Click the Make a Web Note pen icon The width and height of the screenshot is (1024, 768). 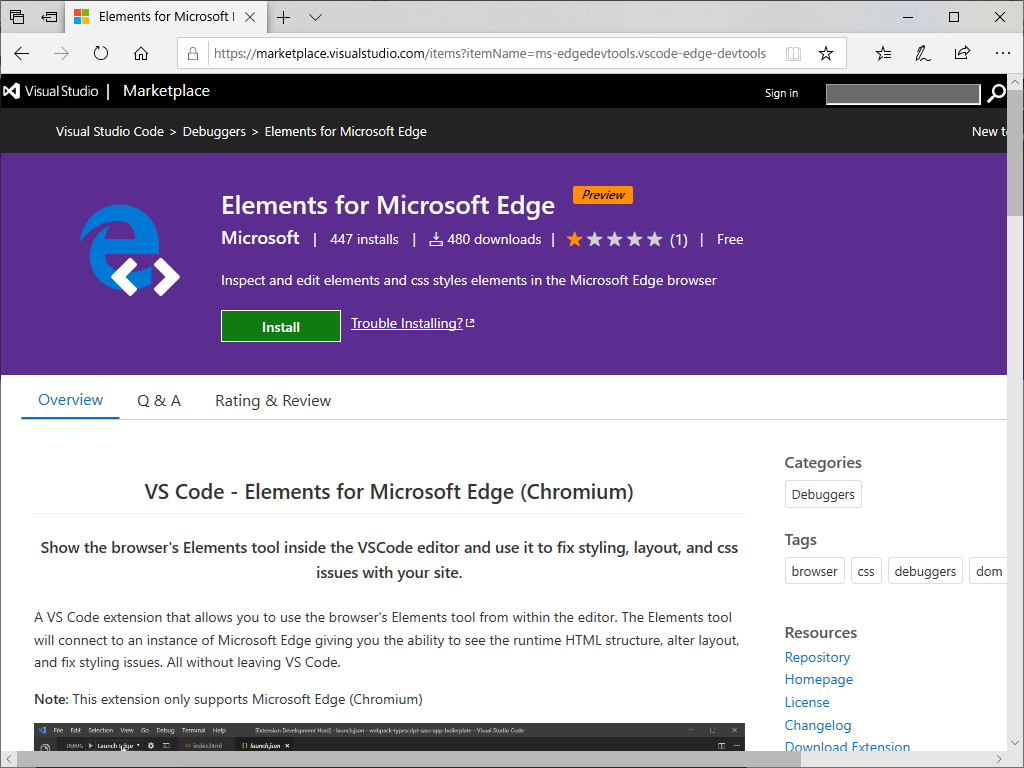coord(921,53)
